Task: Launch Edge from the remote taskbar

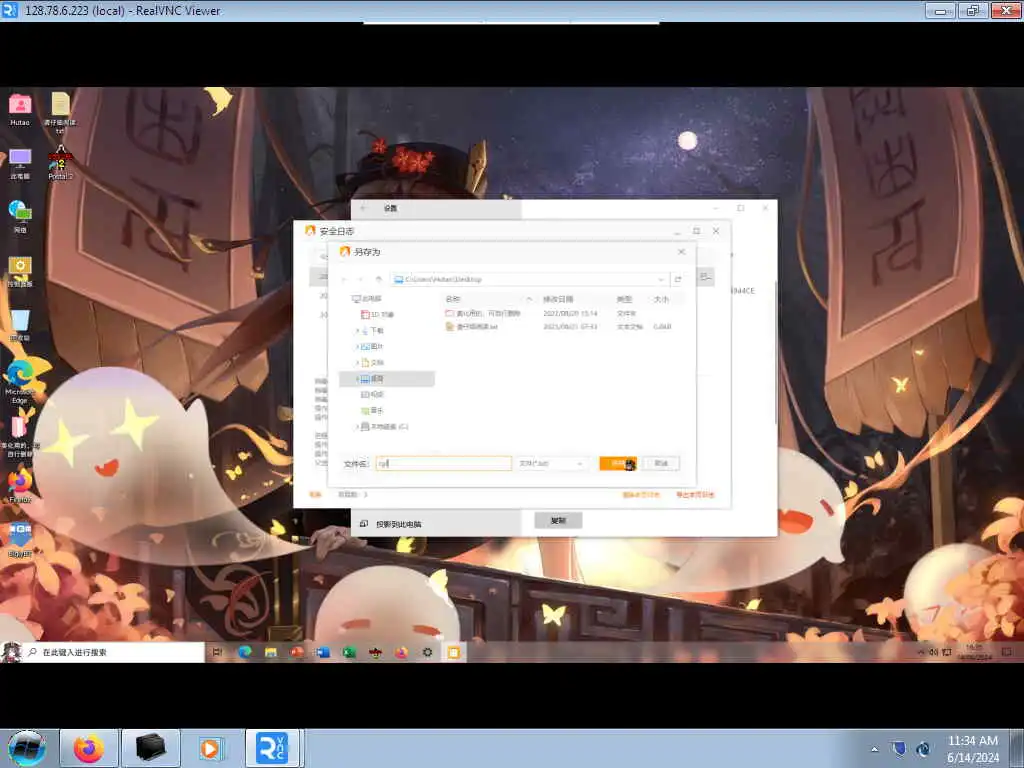Action: (x=245, y=652)
